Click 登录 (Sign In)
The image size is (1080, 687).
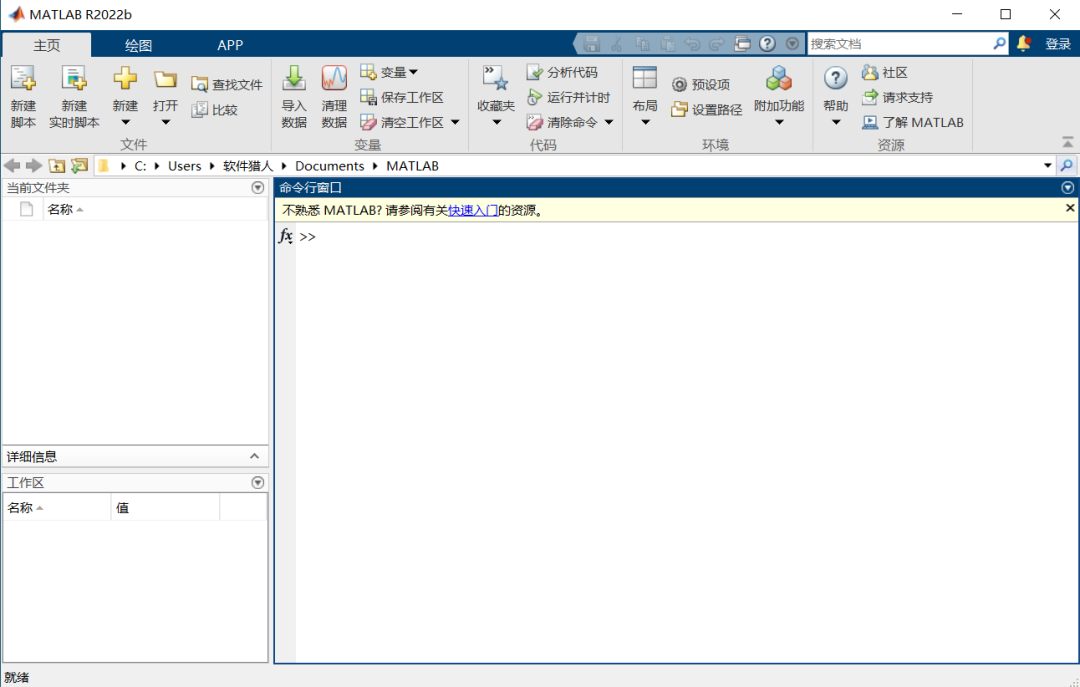[1057, 44]
